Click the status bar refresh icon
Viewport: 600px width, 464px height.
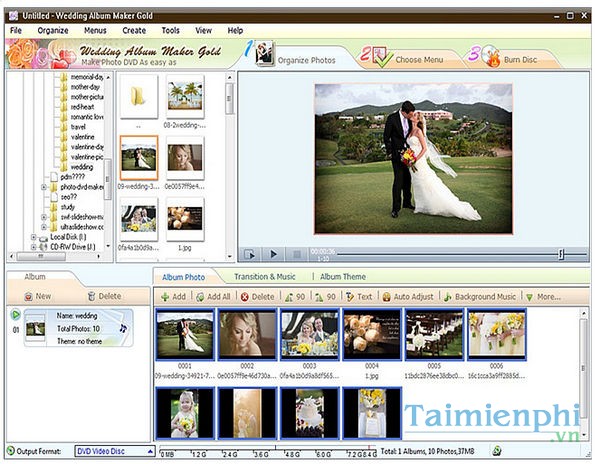coord(497,451)
